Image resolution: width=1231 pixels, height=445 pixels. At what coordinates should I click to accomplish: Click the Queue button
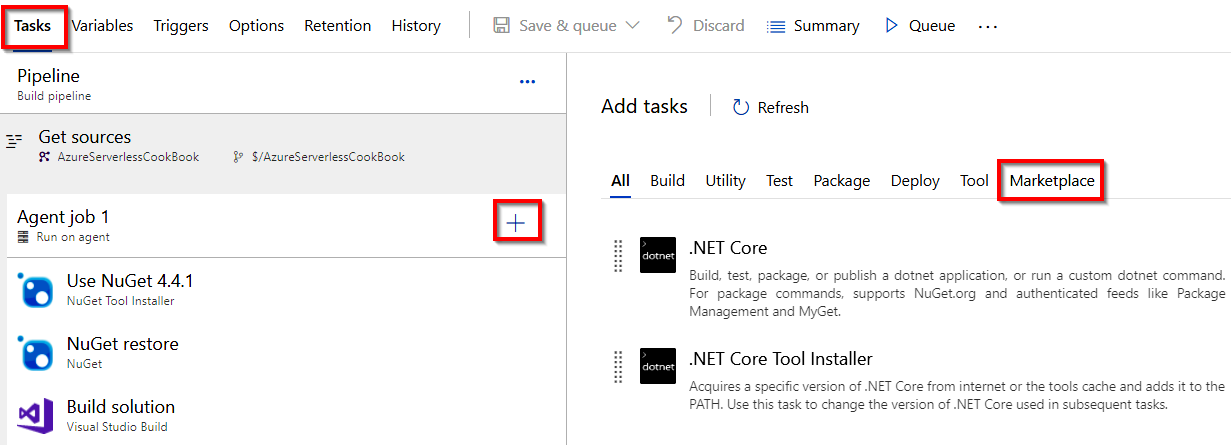920,26
